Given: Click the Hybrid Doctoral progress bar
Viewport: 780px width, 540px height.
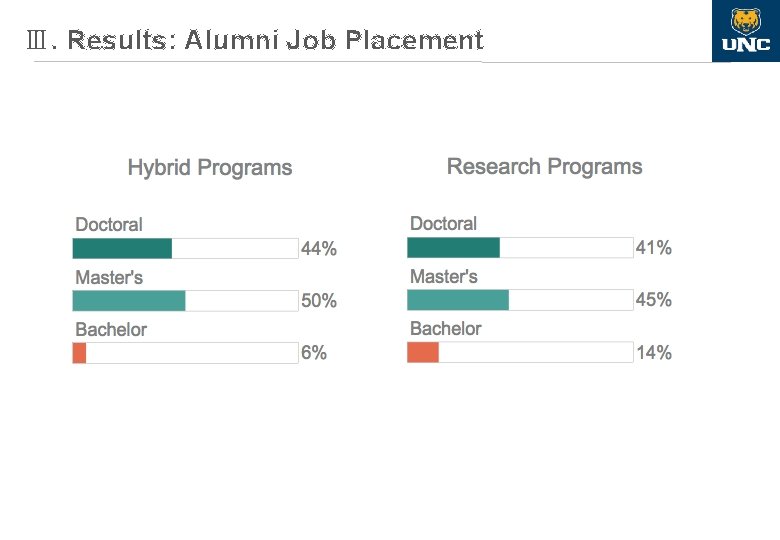Looking at the screenshot, I should pyautogui.click(x=185, y=249).
